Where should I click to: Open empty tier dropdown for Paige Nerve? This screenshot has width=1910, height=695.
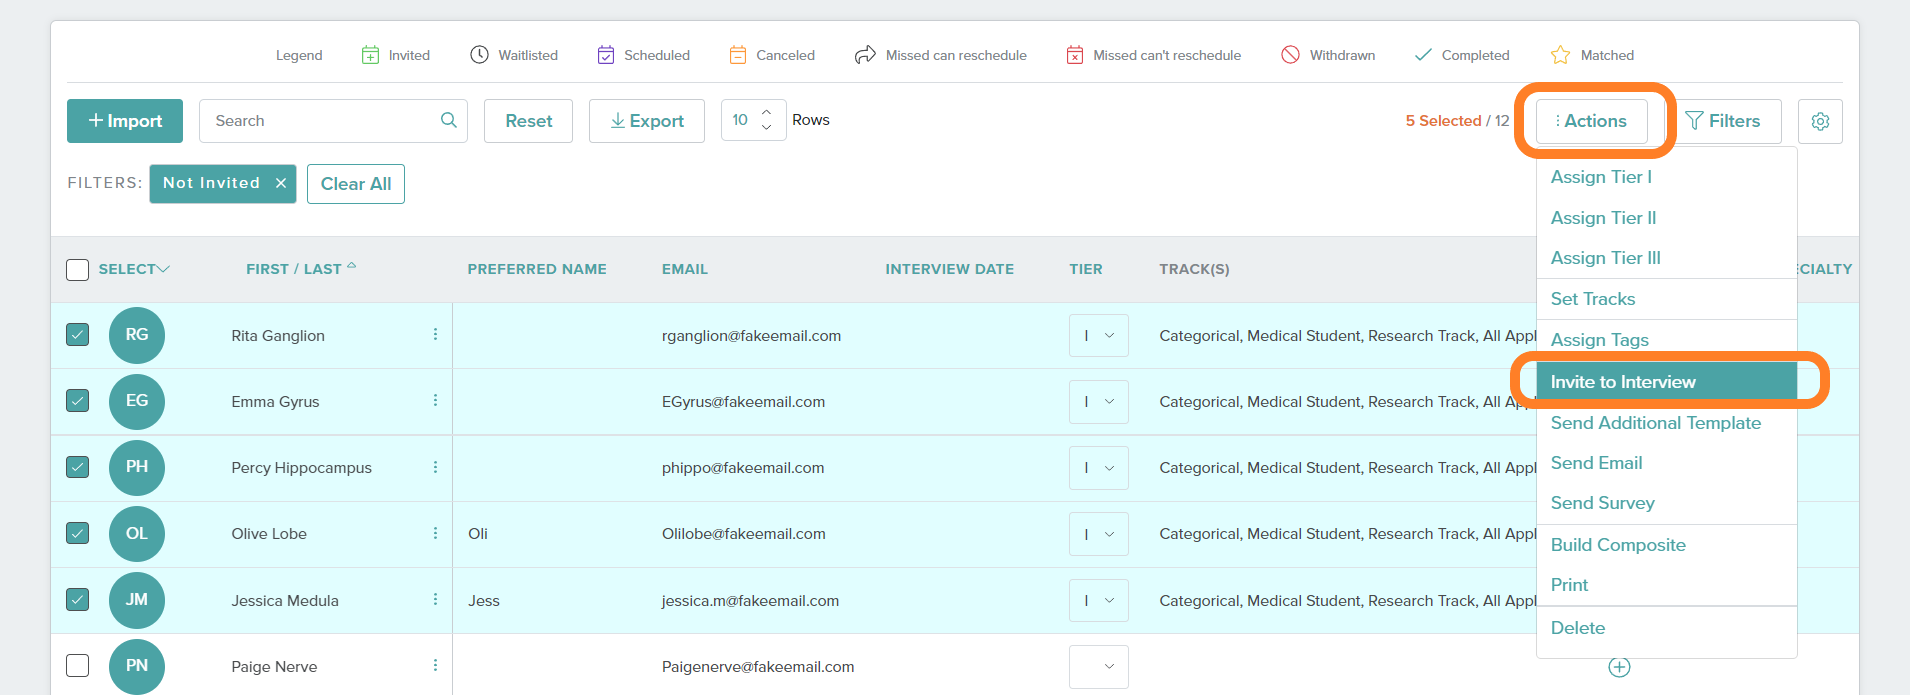click(x=1099, y=667)
